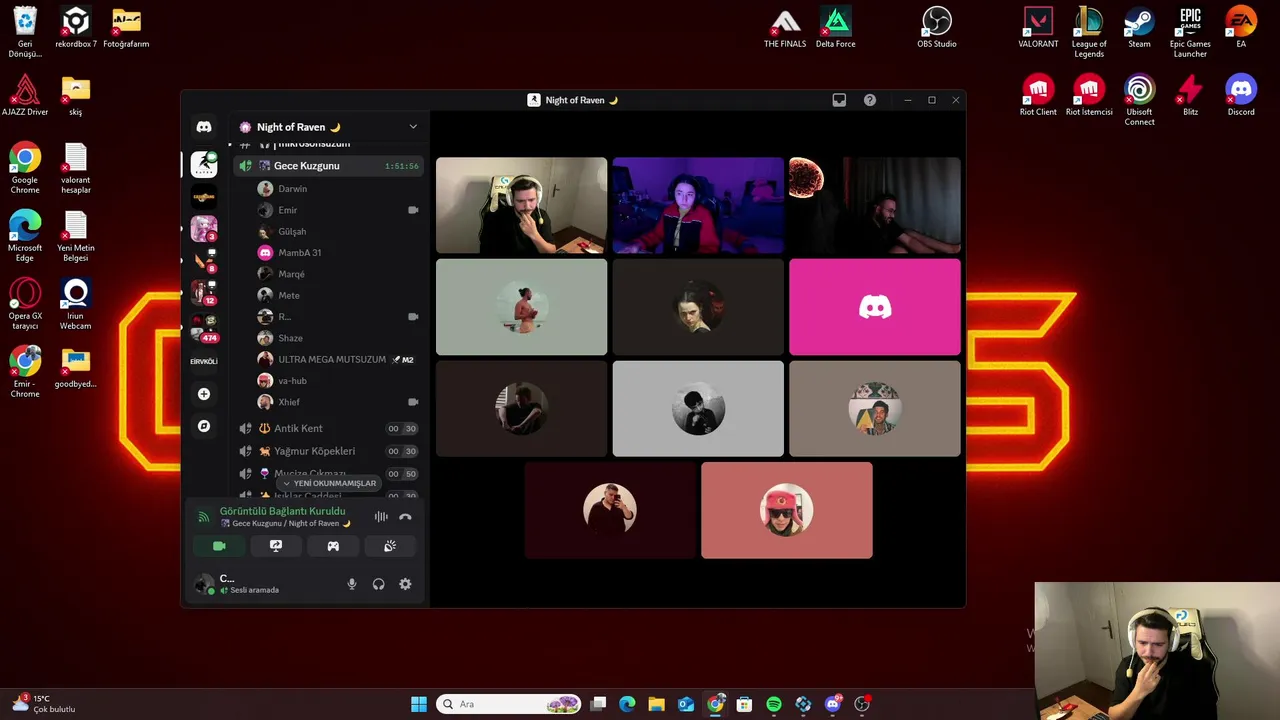Image resolution: width=1280 pixels, height=720 pixels.
Task: Open Discord inbox icon in title bar
Action: pyautogui.click(x=839, y=100)
